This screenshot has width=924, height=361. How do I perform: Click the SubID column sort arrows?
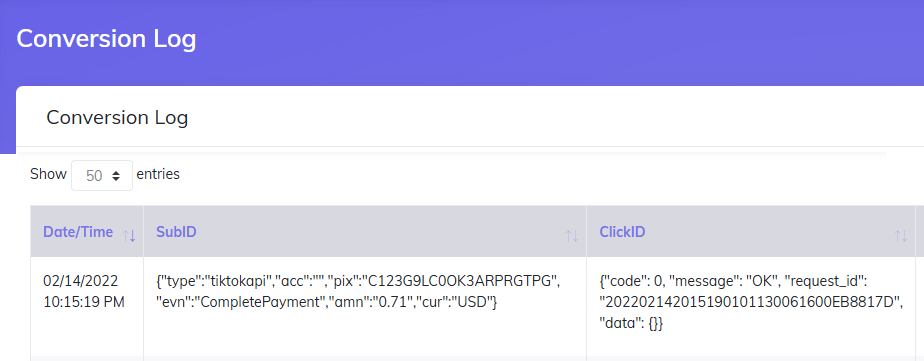click(x=572, y=236)
